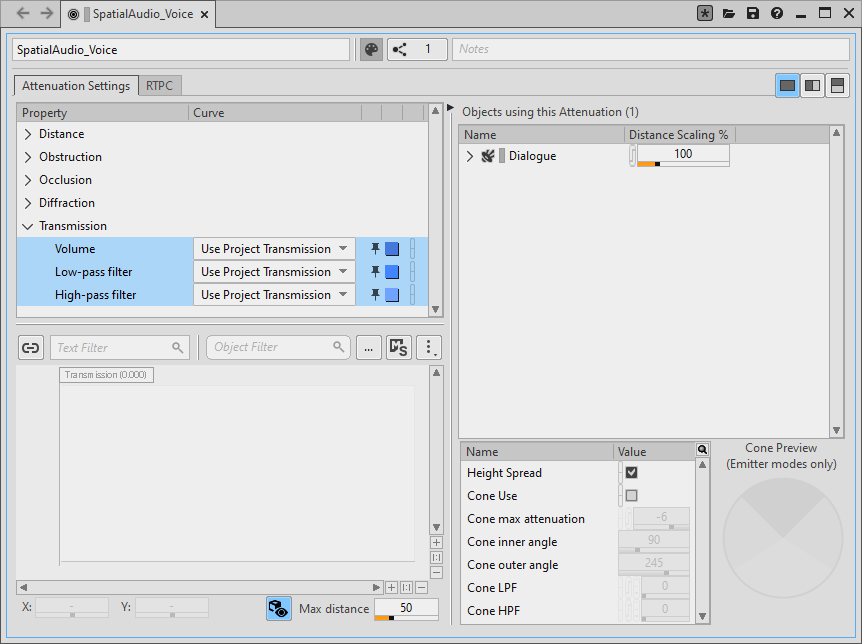Click vertical zoom-in plus button of graph
862x644 pixels.
coord(436,542)
